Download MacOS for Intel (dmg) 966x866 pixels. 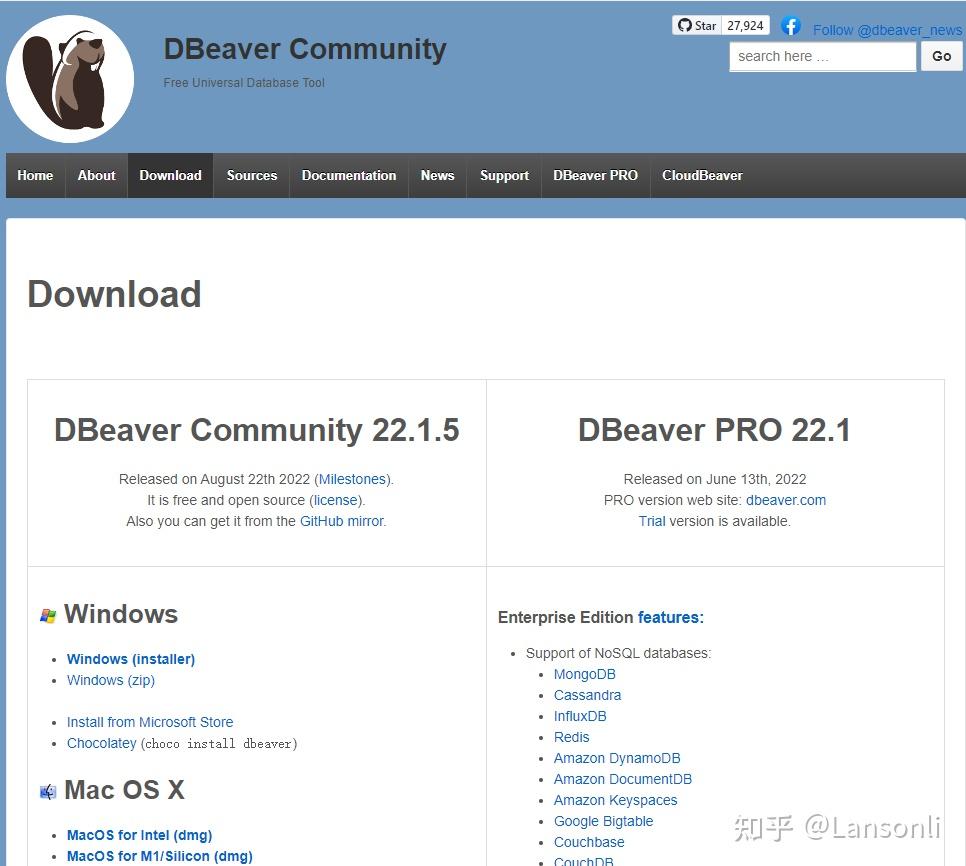139,835
